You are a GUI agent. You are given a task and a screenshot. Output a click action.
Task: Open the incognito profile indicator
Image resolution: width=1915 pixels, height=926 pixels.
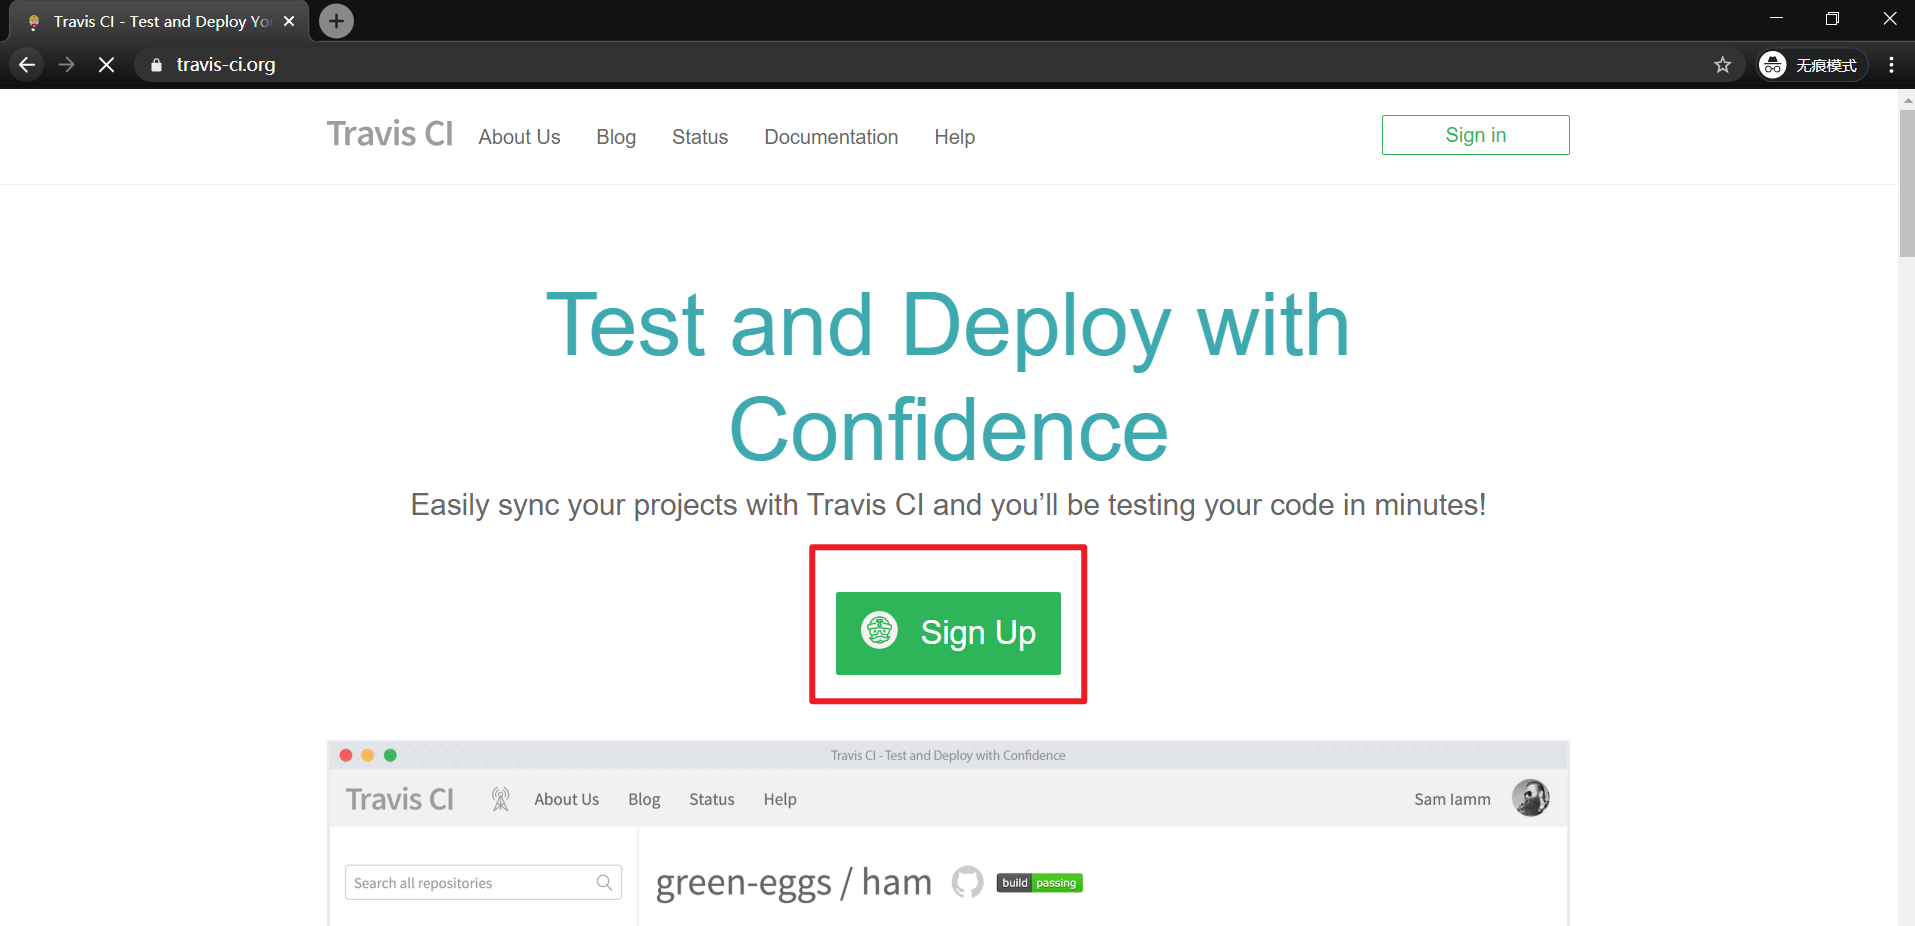point(1813,65)
